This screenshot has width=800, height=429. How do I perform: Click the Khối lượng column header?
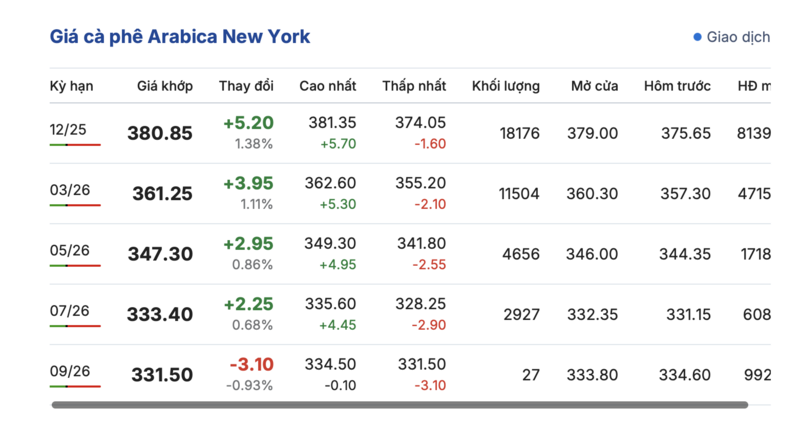(x=506, y=86)
